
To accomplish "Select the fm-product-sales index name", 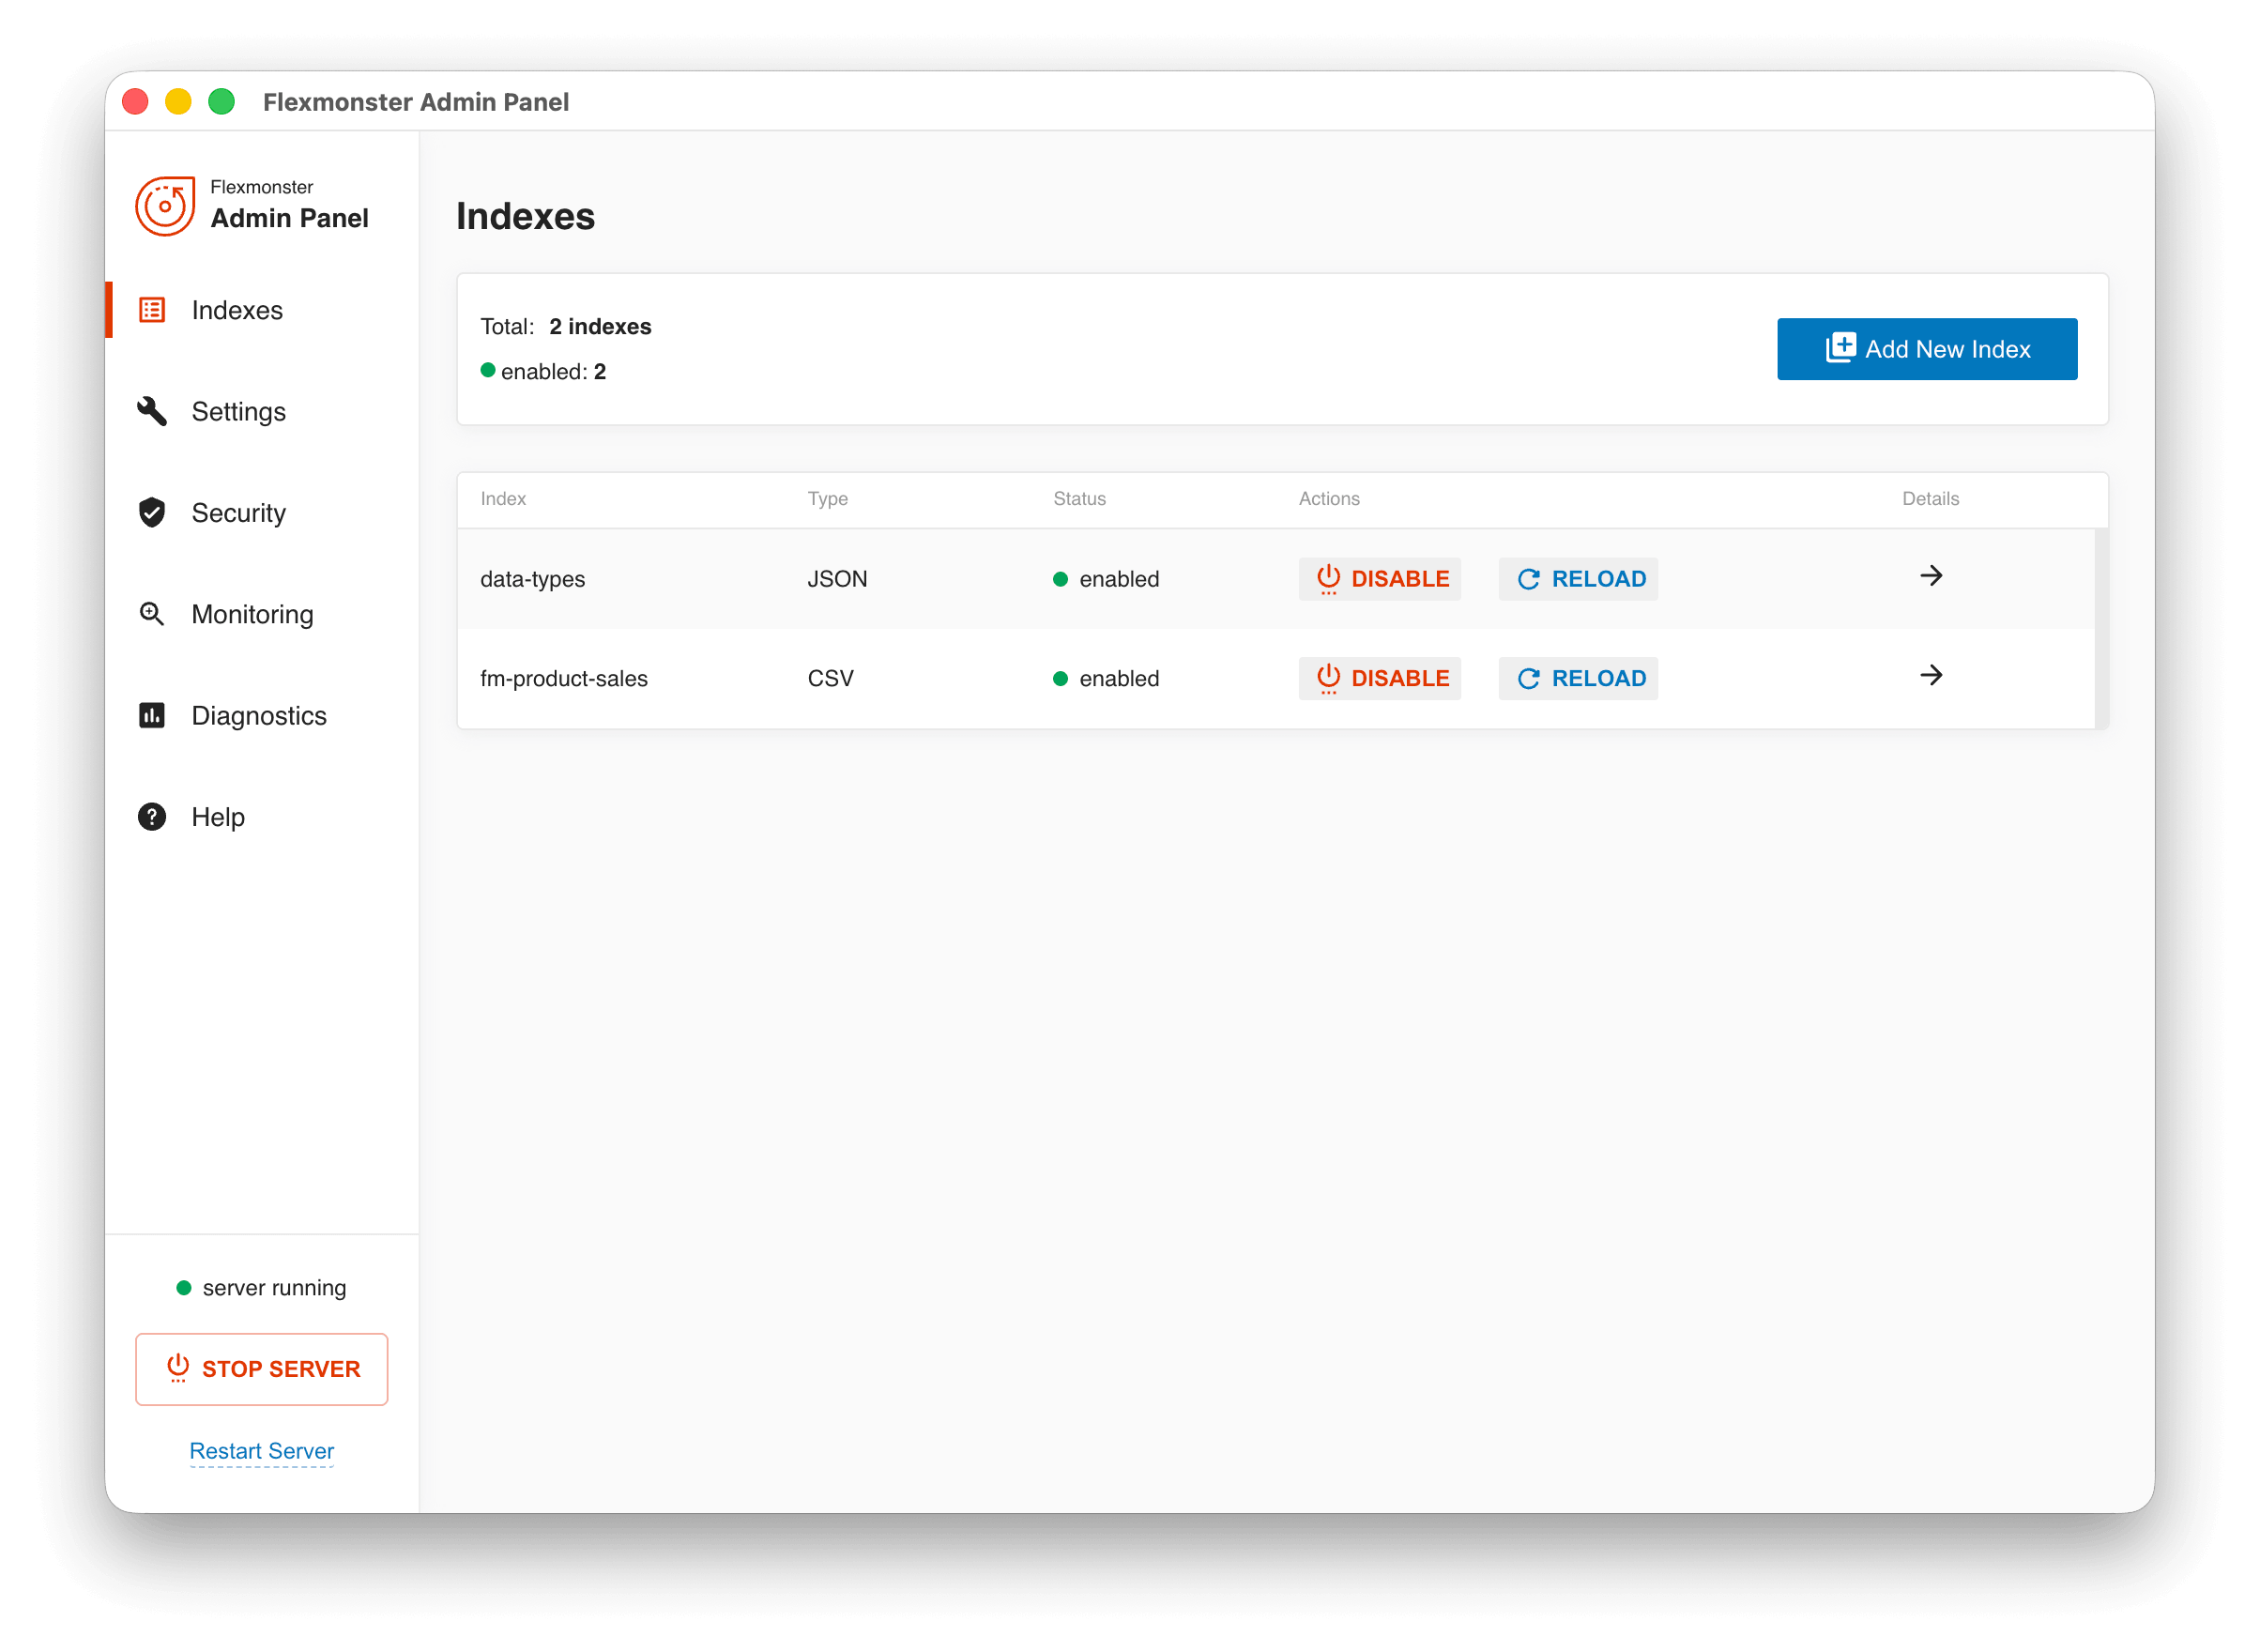I will [564, 678].
